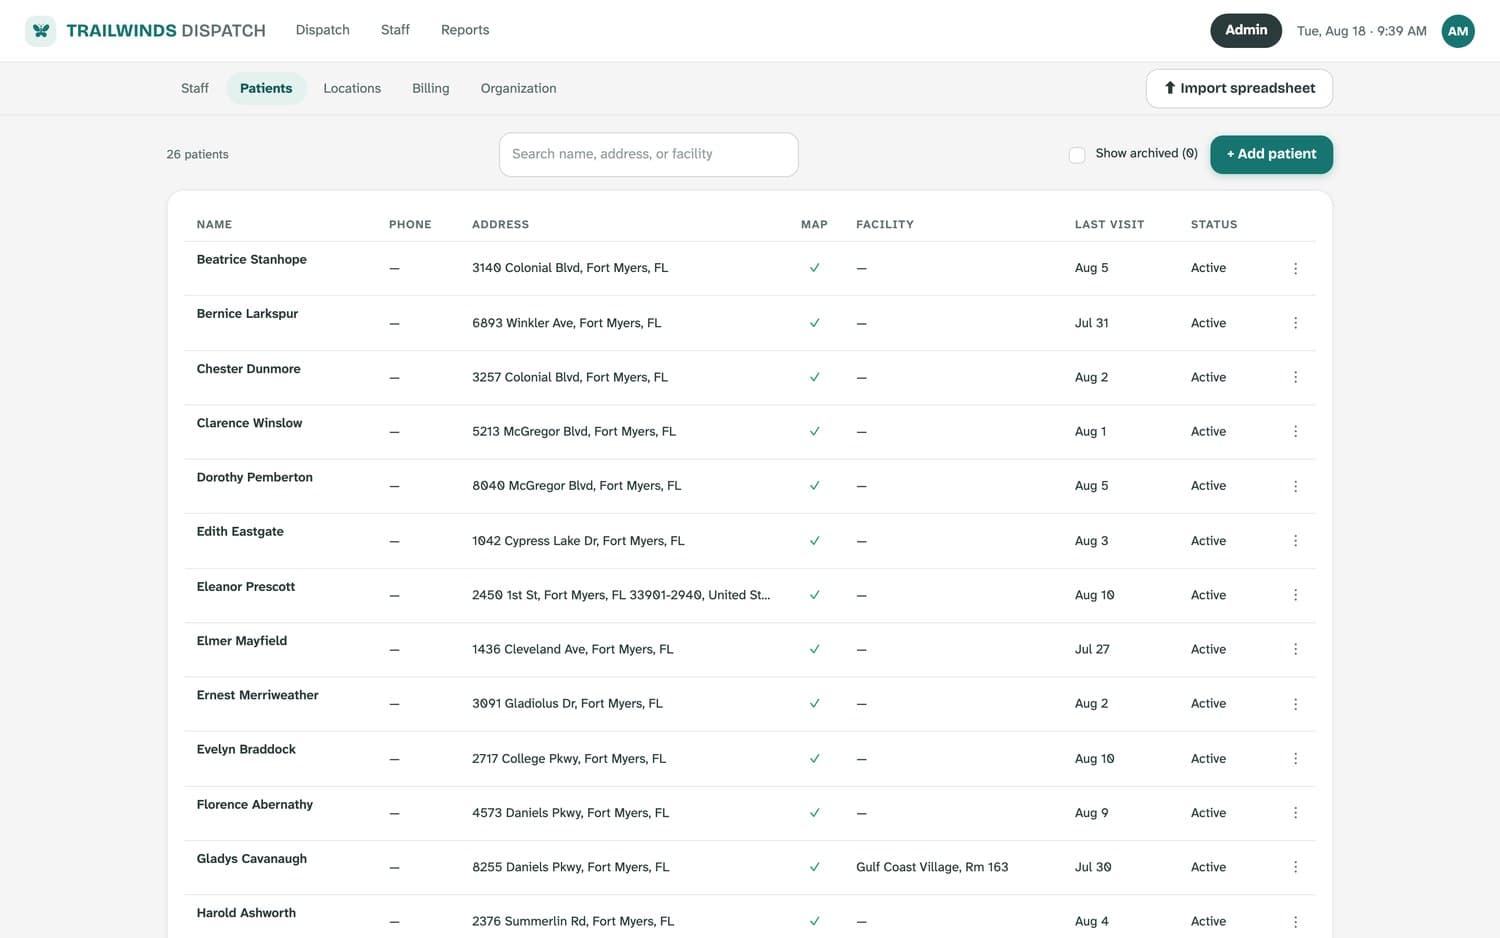
Task: Open row menu for Evelyn Braddock
Action: 1295,758
